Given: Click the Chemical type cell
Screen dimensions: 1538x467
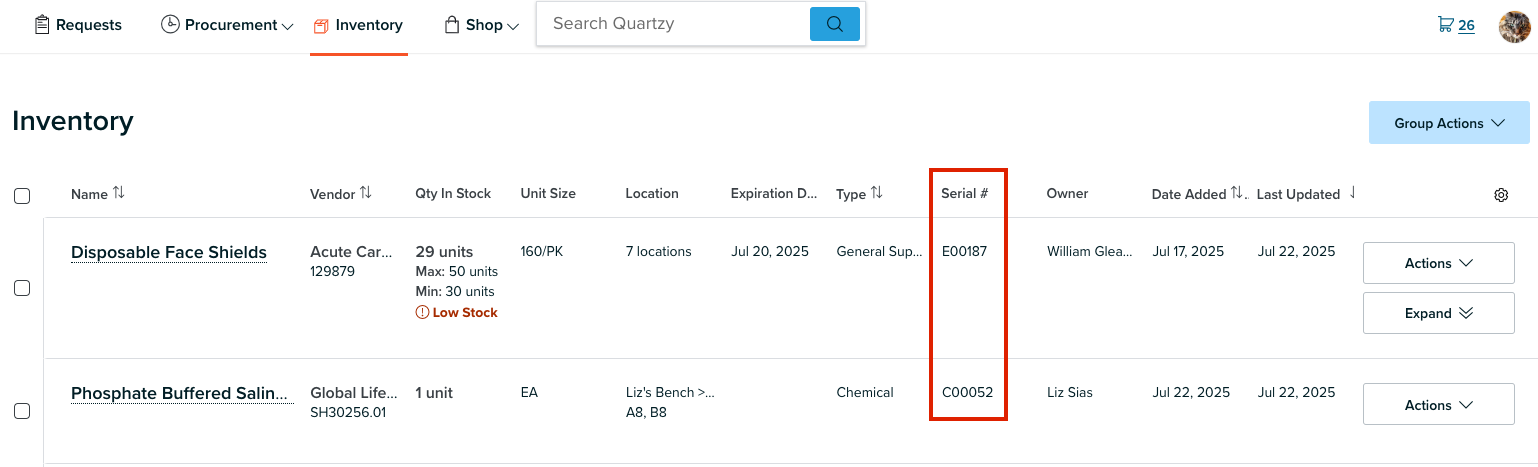Looking at the screenshot, I should (x=865, y=392).
